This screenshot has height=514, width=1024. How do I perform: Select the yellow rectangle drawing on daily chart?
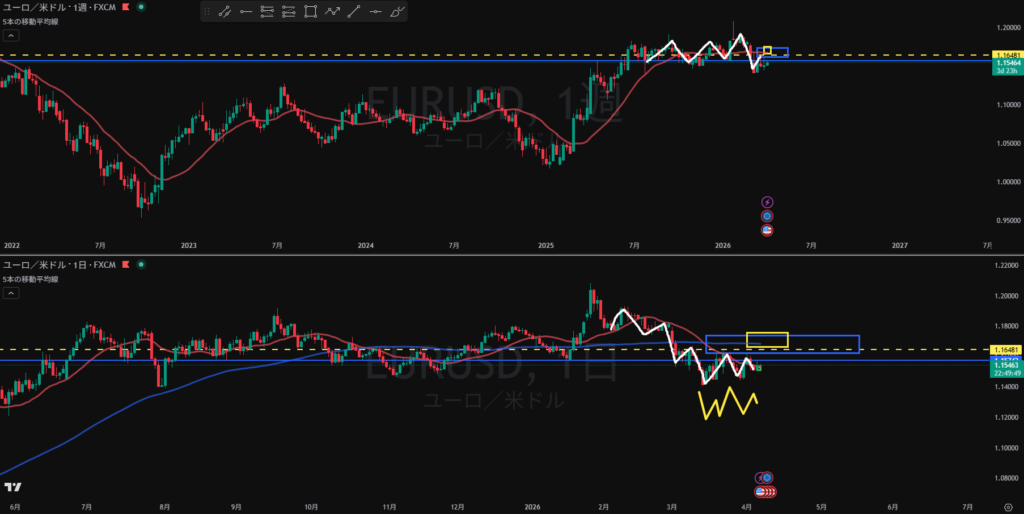coord(767,340)
